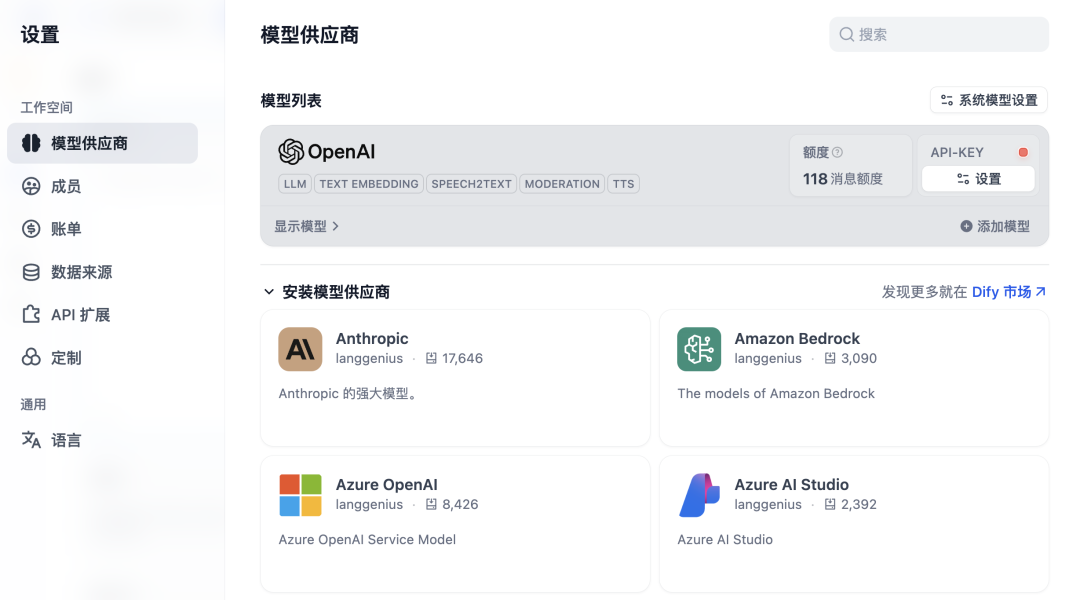Click the TTS tag
Viewport: 1080px width, 600px height.
tap(623, 184)
